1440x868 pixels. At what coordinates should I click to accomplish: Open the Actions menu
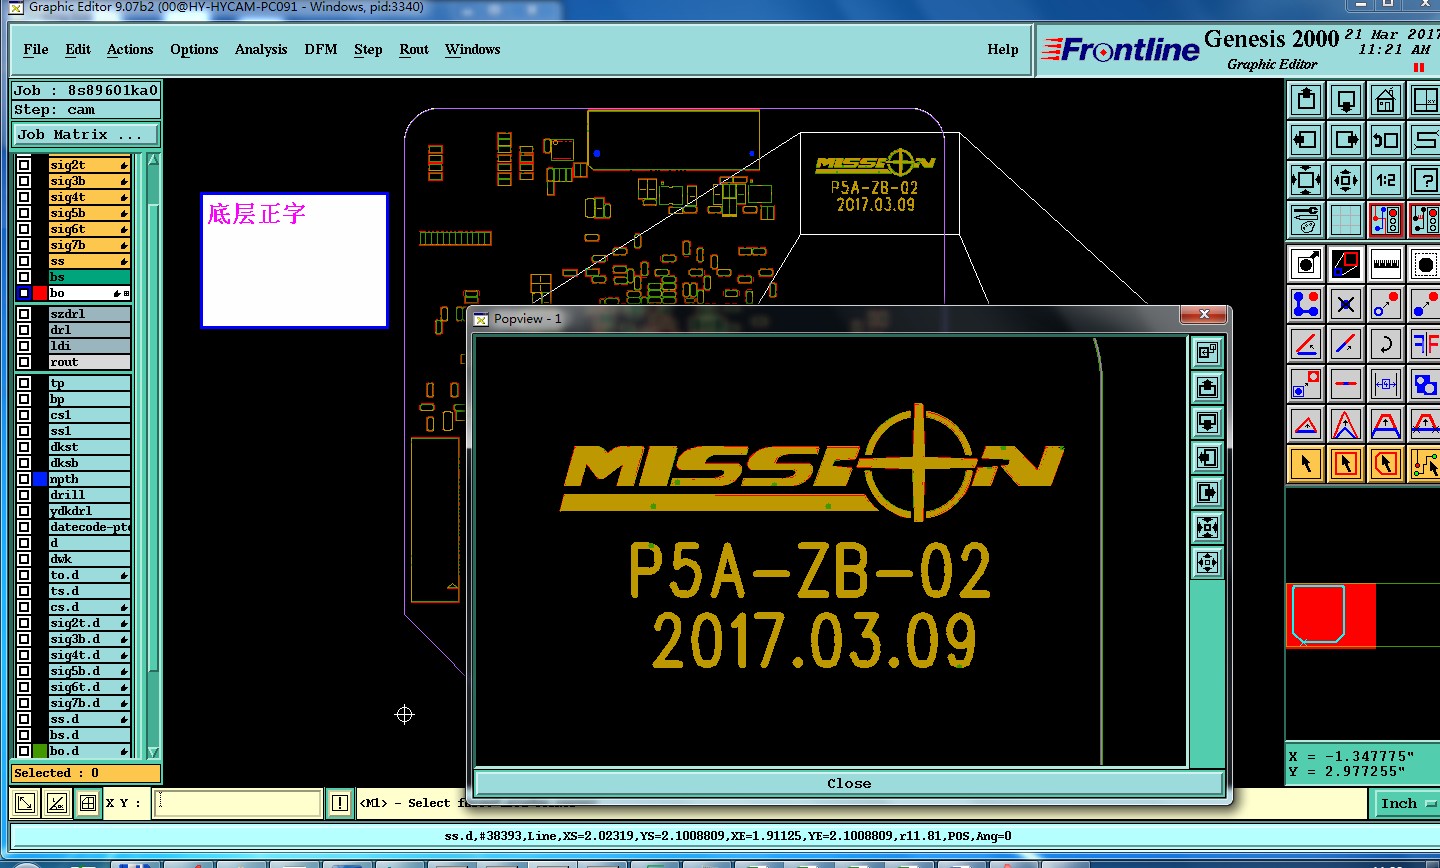tap(130, 49)
